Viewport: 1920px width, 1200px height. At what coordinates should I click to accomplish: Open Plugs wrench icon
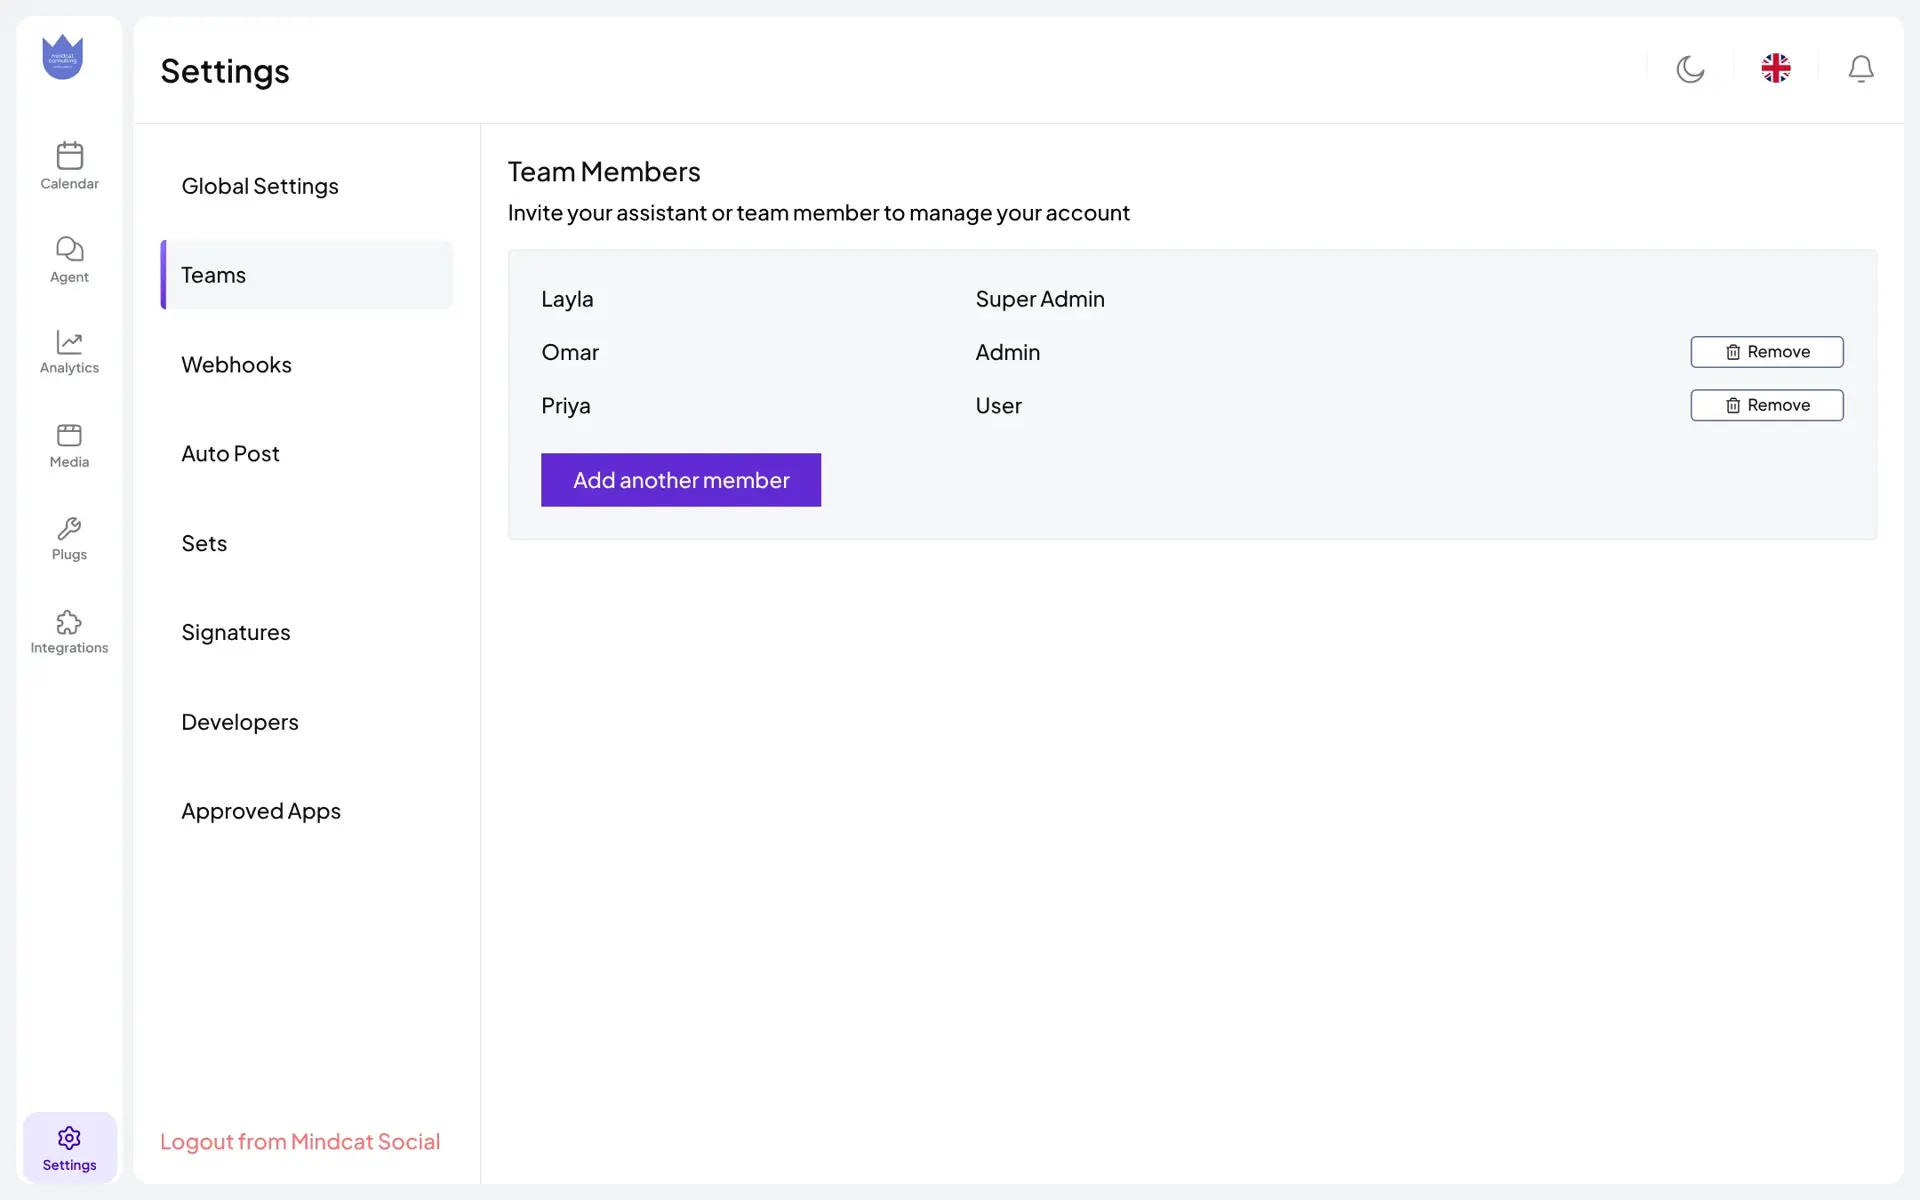click(x=69, y=539)
